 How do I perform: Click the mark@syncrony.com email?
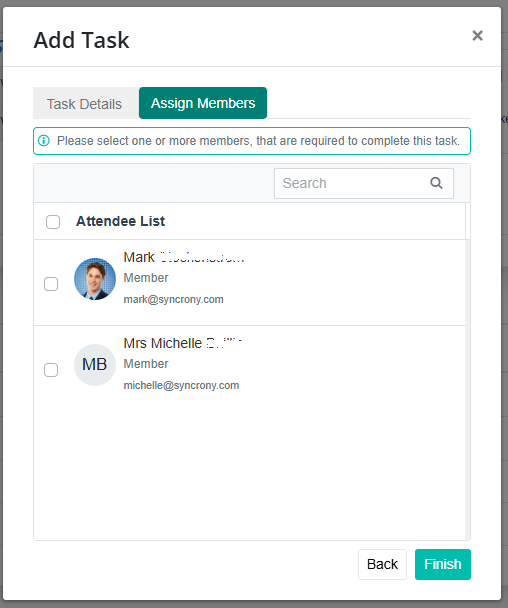click(173, 299)
